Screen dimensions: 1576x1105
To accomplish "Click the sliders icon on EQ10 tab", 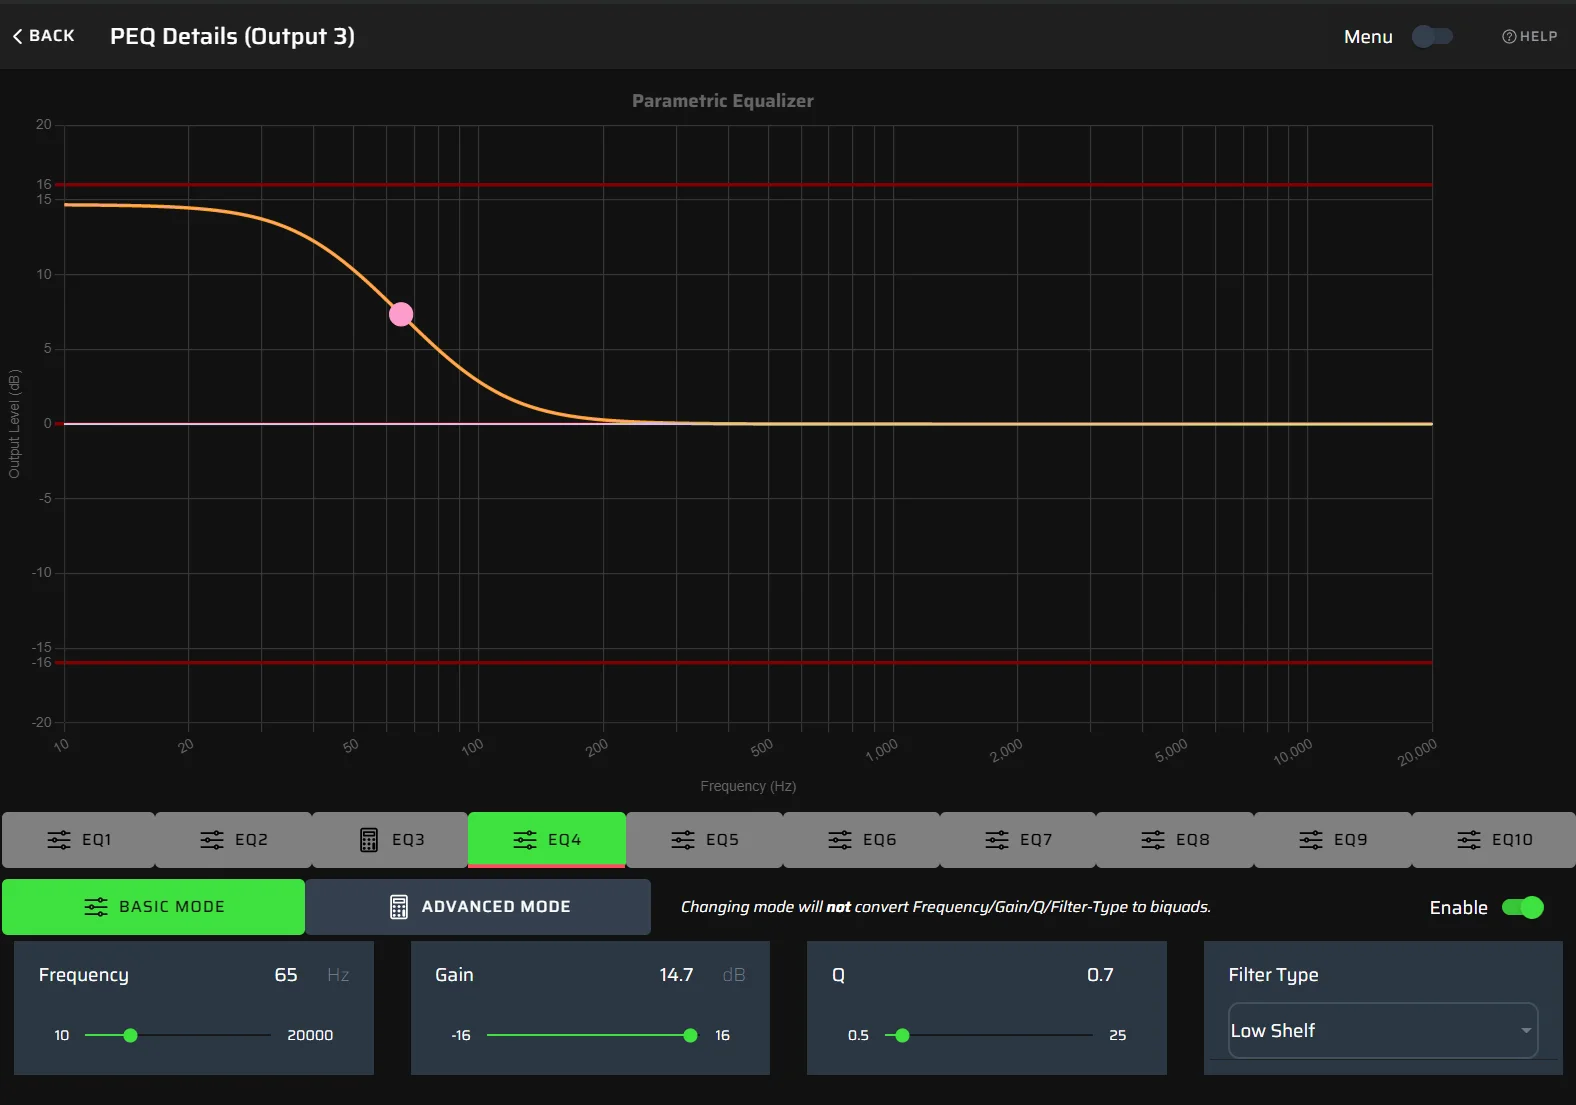I will [1469, 840].
